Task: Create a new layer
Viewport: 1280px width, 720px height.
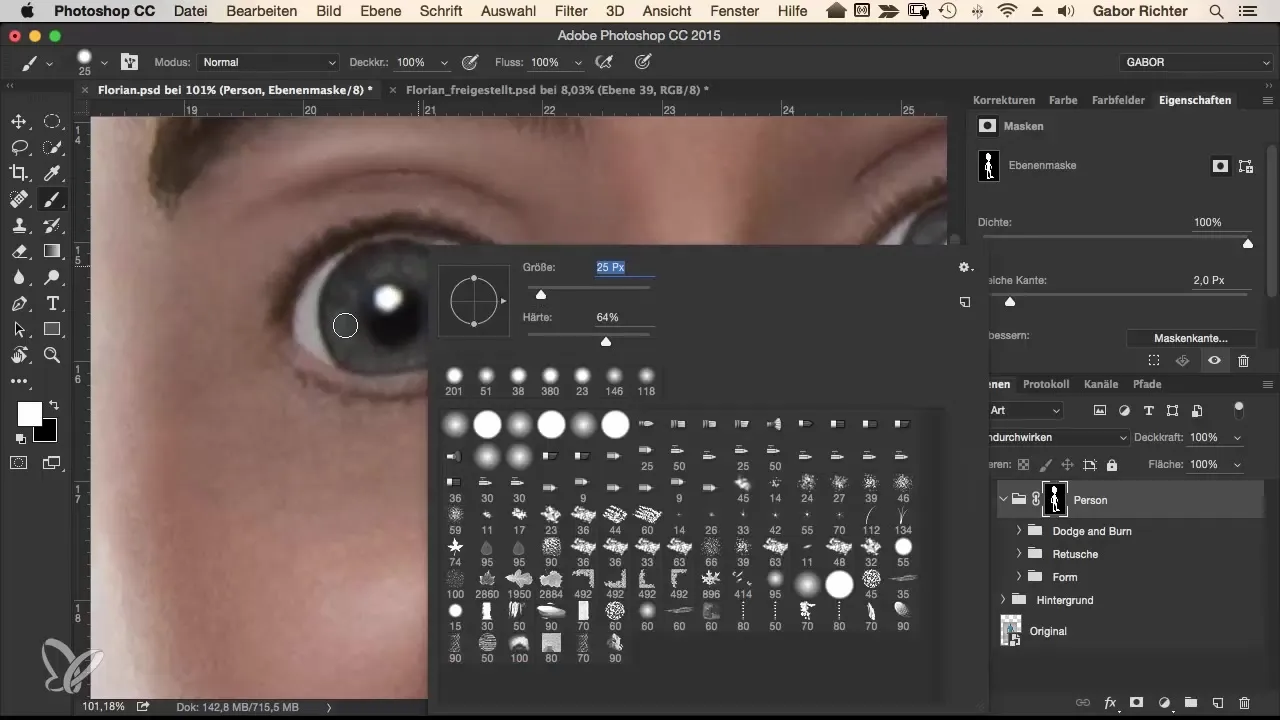Action: 1218,704
